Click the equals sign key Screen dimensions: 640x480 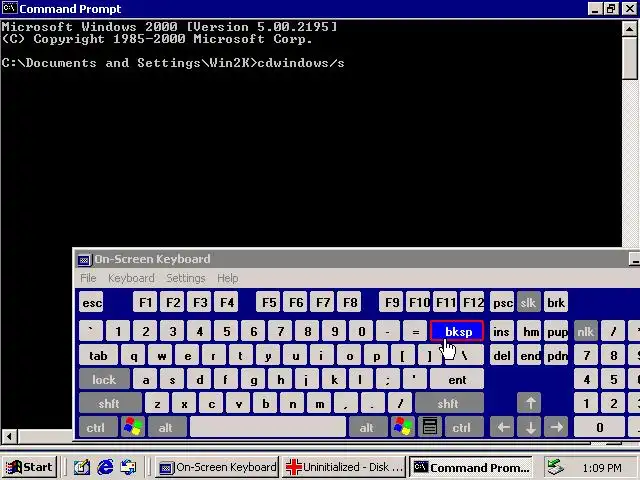point(415,331)
